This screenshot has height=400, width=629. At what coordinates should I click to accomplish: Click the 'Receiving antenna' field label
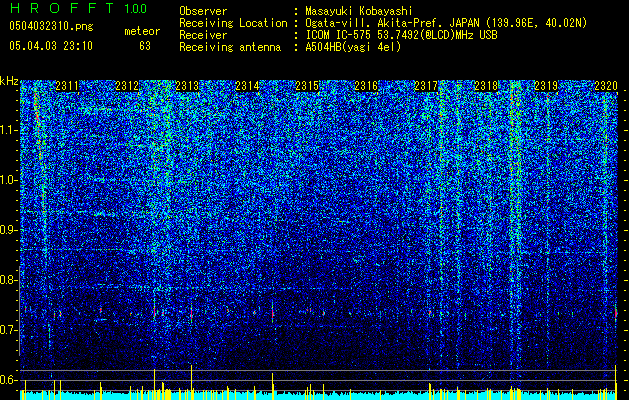coord(230,47)
